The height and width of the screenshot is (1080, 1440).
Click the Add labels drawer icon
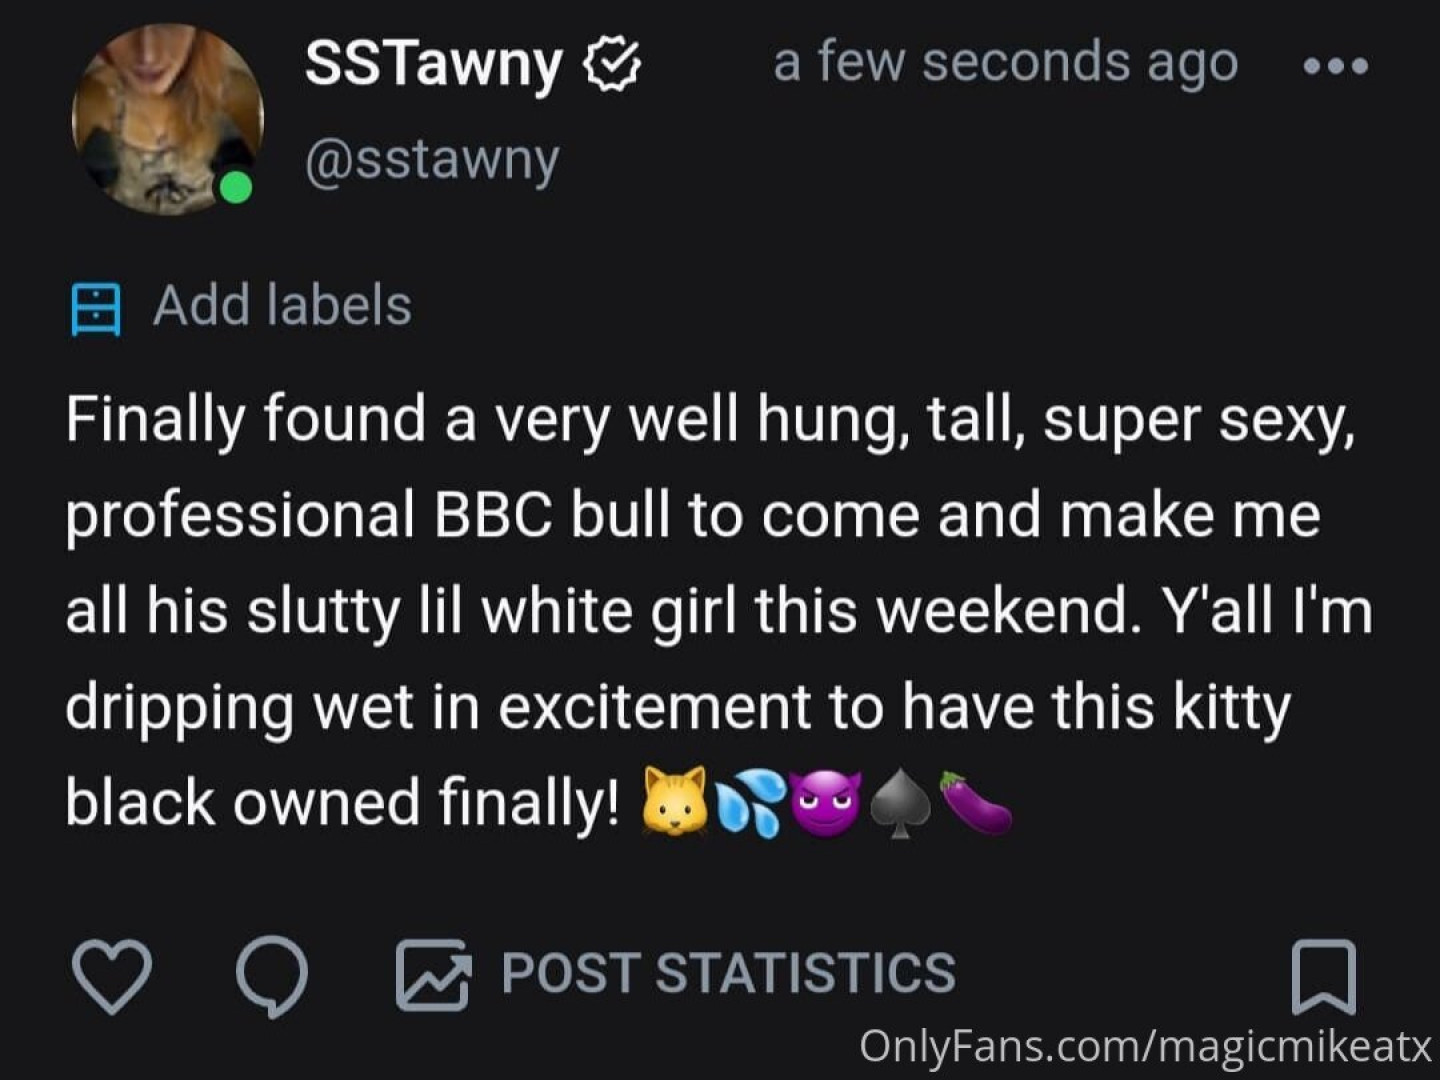[x=96, y=308]
